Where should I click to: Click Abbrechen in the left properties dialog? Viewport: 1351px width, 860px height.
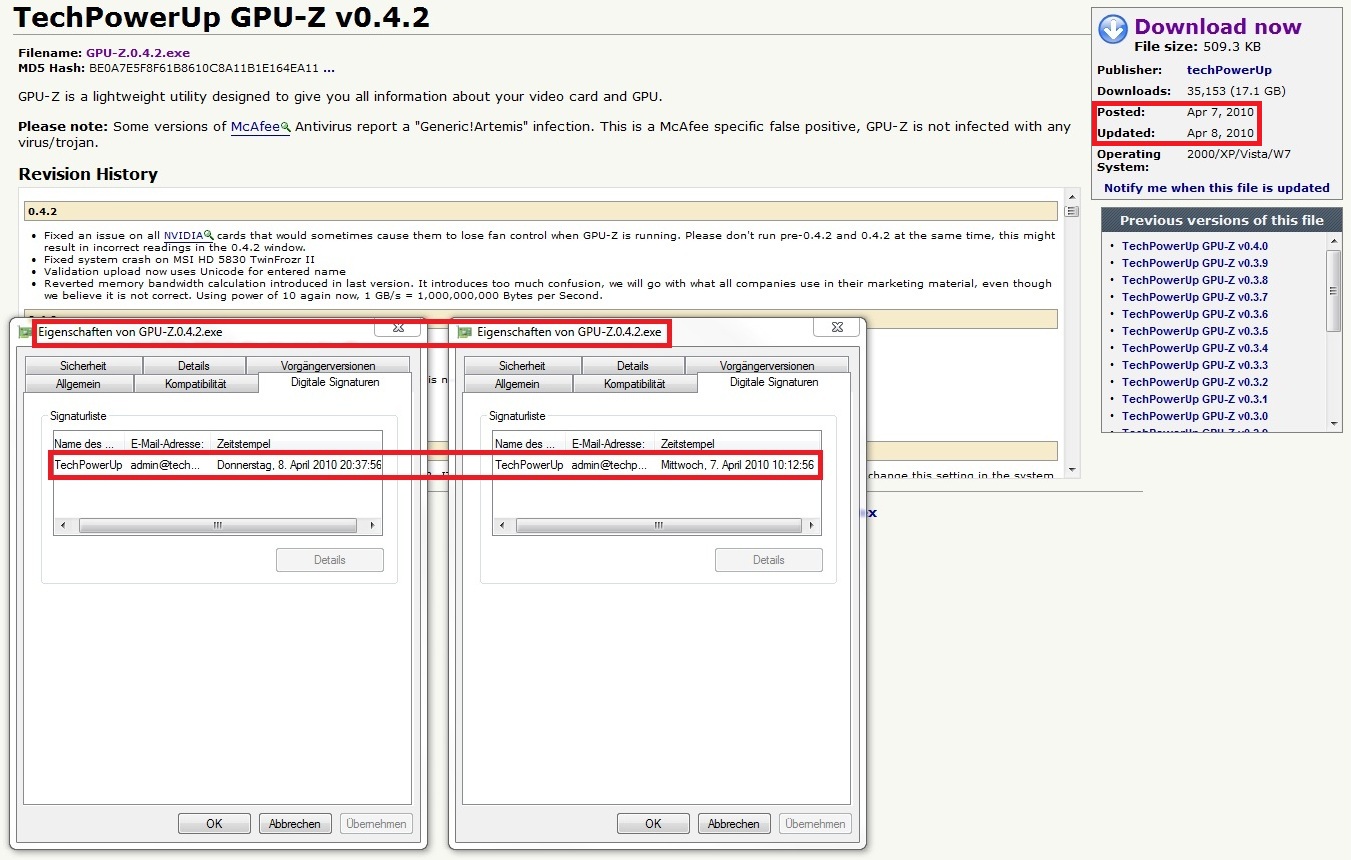[x=295, y=824]
